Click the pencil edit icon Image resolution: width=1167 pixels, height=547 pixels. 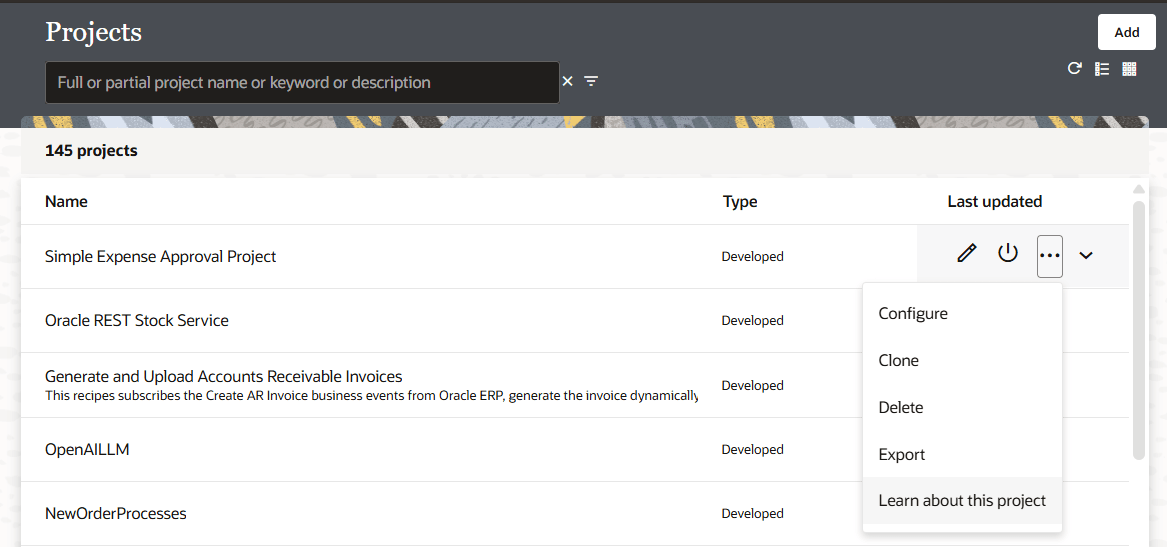pos(966,254)
